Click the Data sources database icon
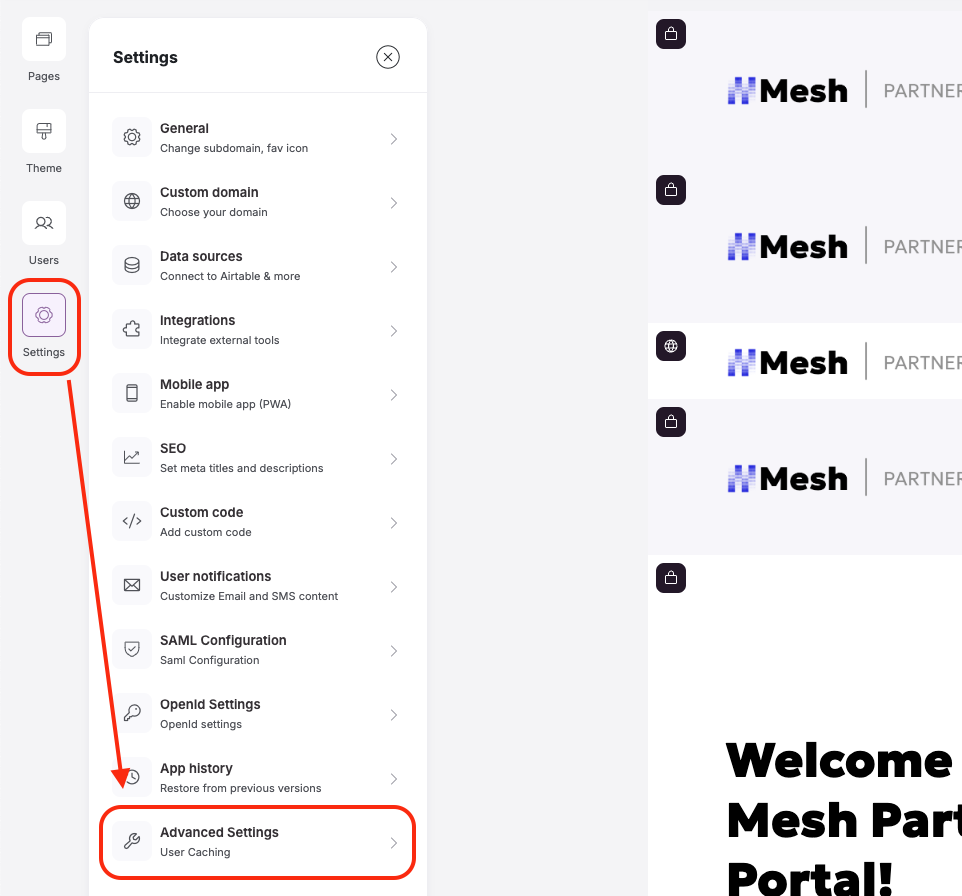Screen dimensions: 962x896 point(131,265)
